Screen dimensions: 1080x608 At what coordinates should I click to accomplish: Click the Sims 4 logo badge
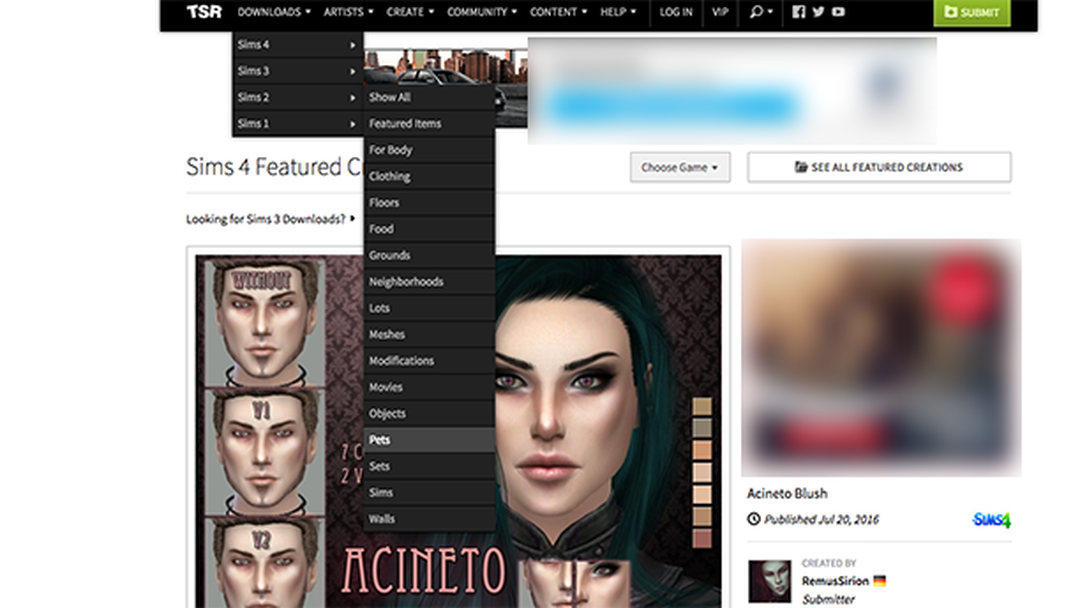[x=991, y=520]
